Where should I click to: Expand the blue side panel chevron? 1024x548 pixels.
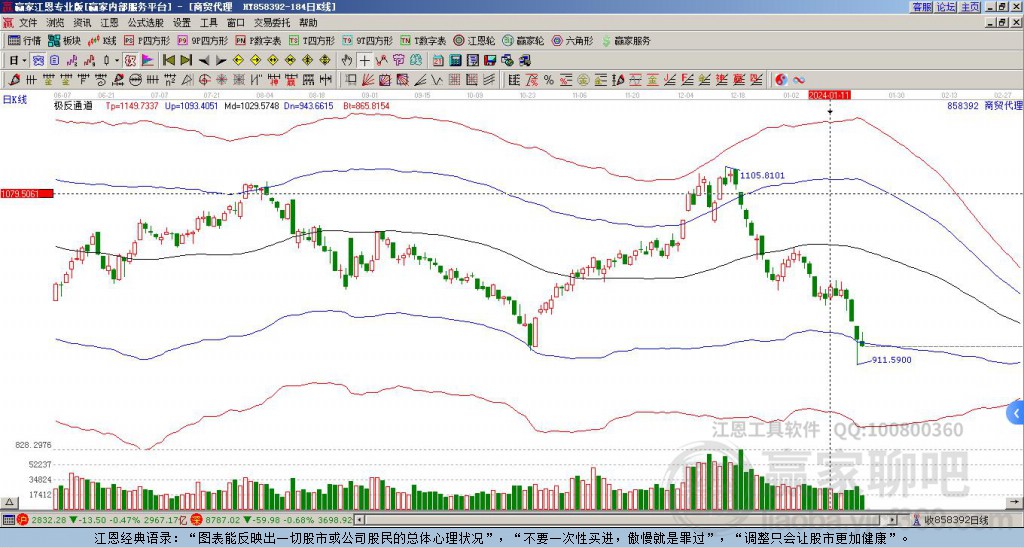[1016, 413]
